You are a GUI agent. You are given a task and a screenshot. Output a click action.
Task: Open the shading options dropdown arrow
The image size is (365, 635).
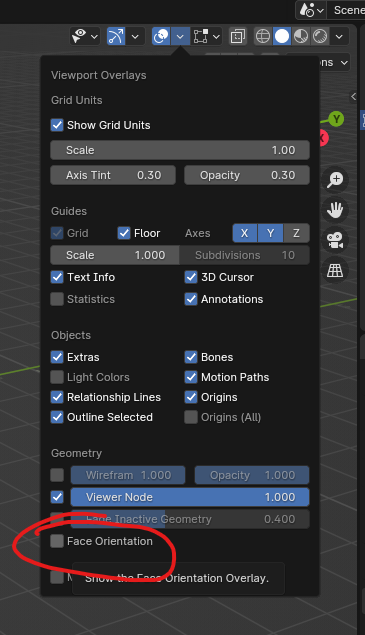[339, 37]
